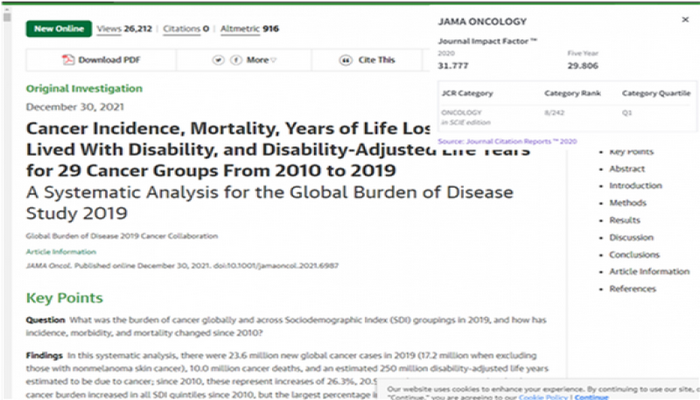Jump to Introduction in the sidebar

[x=635, y=186]
